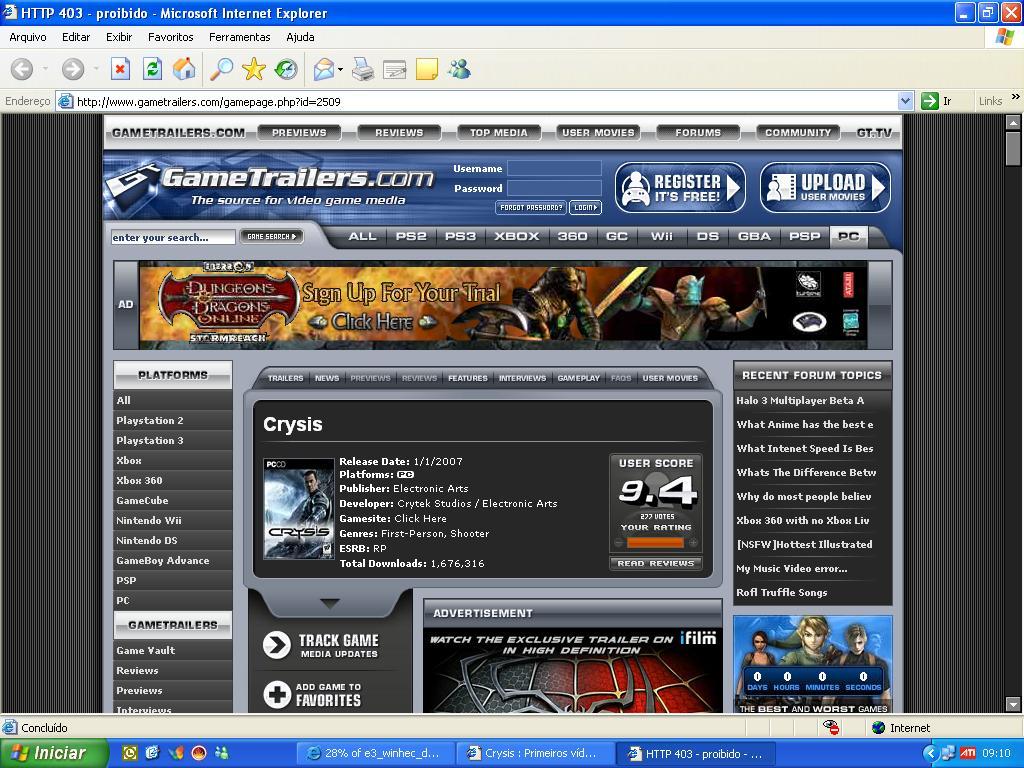The width and height of the screenshot is (1024, 768).
Task: Open Game Vault in sidebar
Action: 172,650
